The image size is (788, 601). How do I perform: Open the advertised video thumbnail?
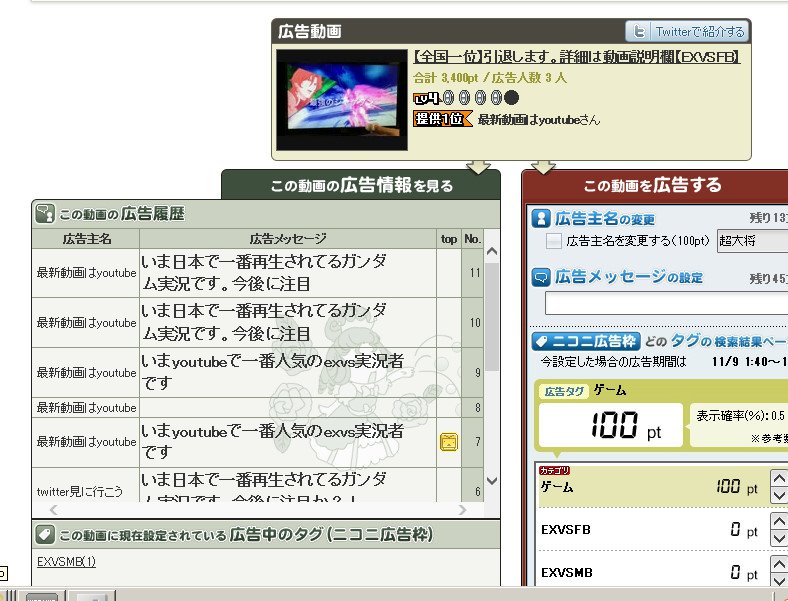pyautogui.click(x=342, y=99)
